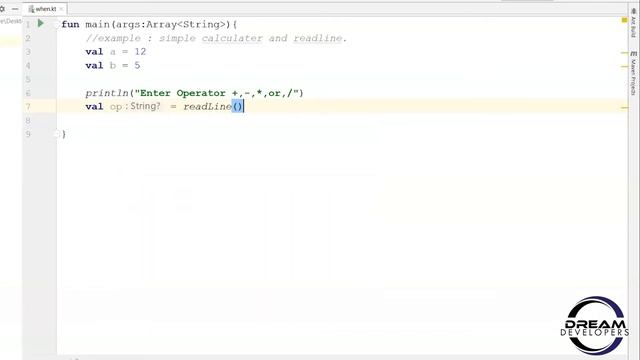Click line number 8 in the gutter

tap(28, 120)
